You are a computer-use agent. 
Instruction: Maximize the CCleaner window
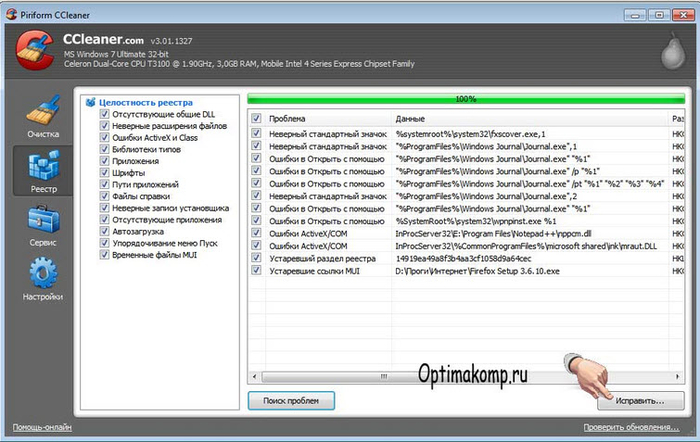(659, 15)
